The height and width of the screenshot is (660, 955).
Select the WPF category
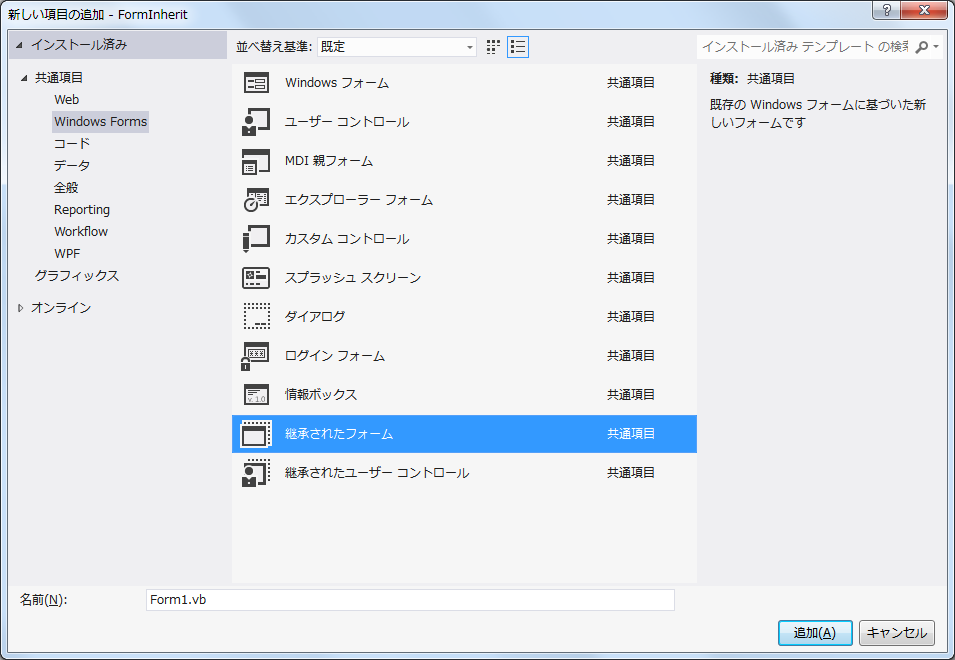67,253
